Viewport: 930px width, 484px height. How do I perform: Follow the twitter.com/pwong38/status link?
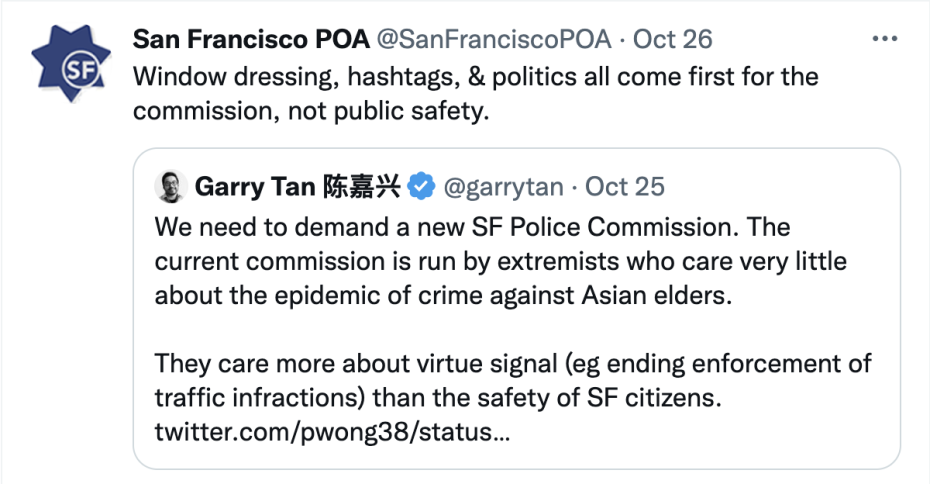(x=334, y=434)
